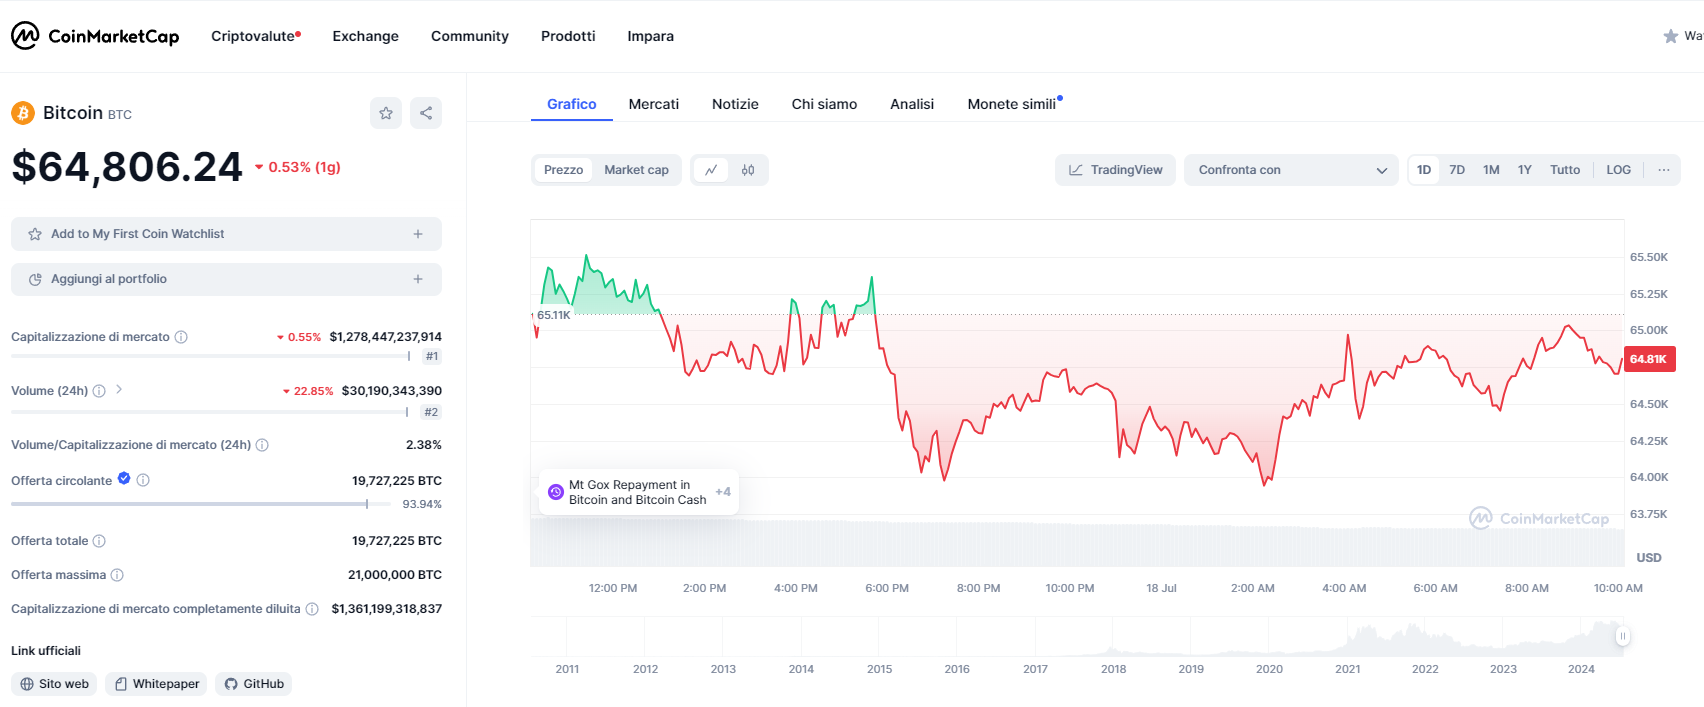Viewport: 1704px width, 707px height.
Task: Open the Whitepaper link
Action: coord(156,684)
